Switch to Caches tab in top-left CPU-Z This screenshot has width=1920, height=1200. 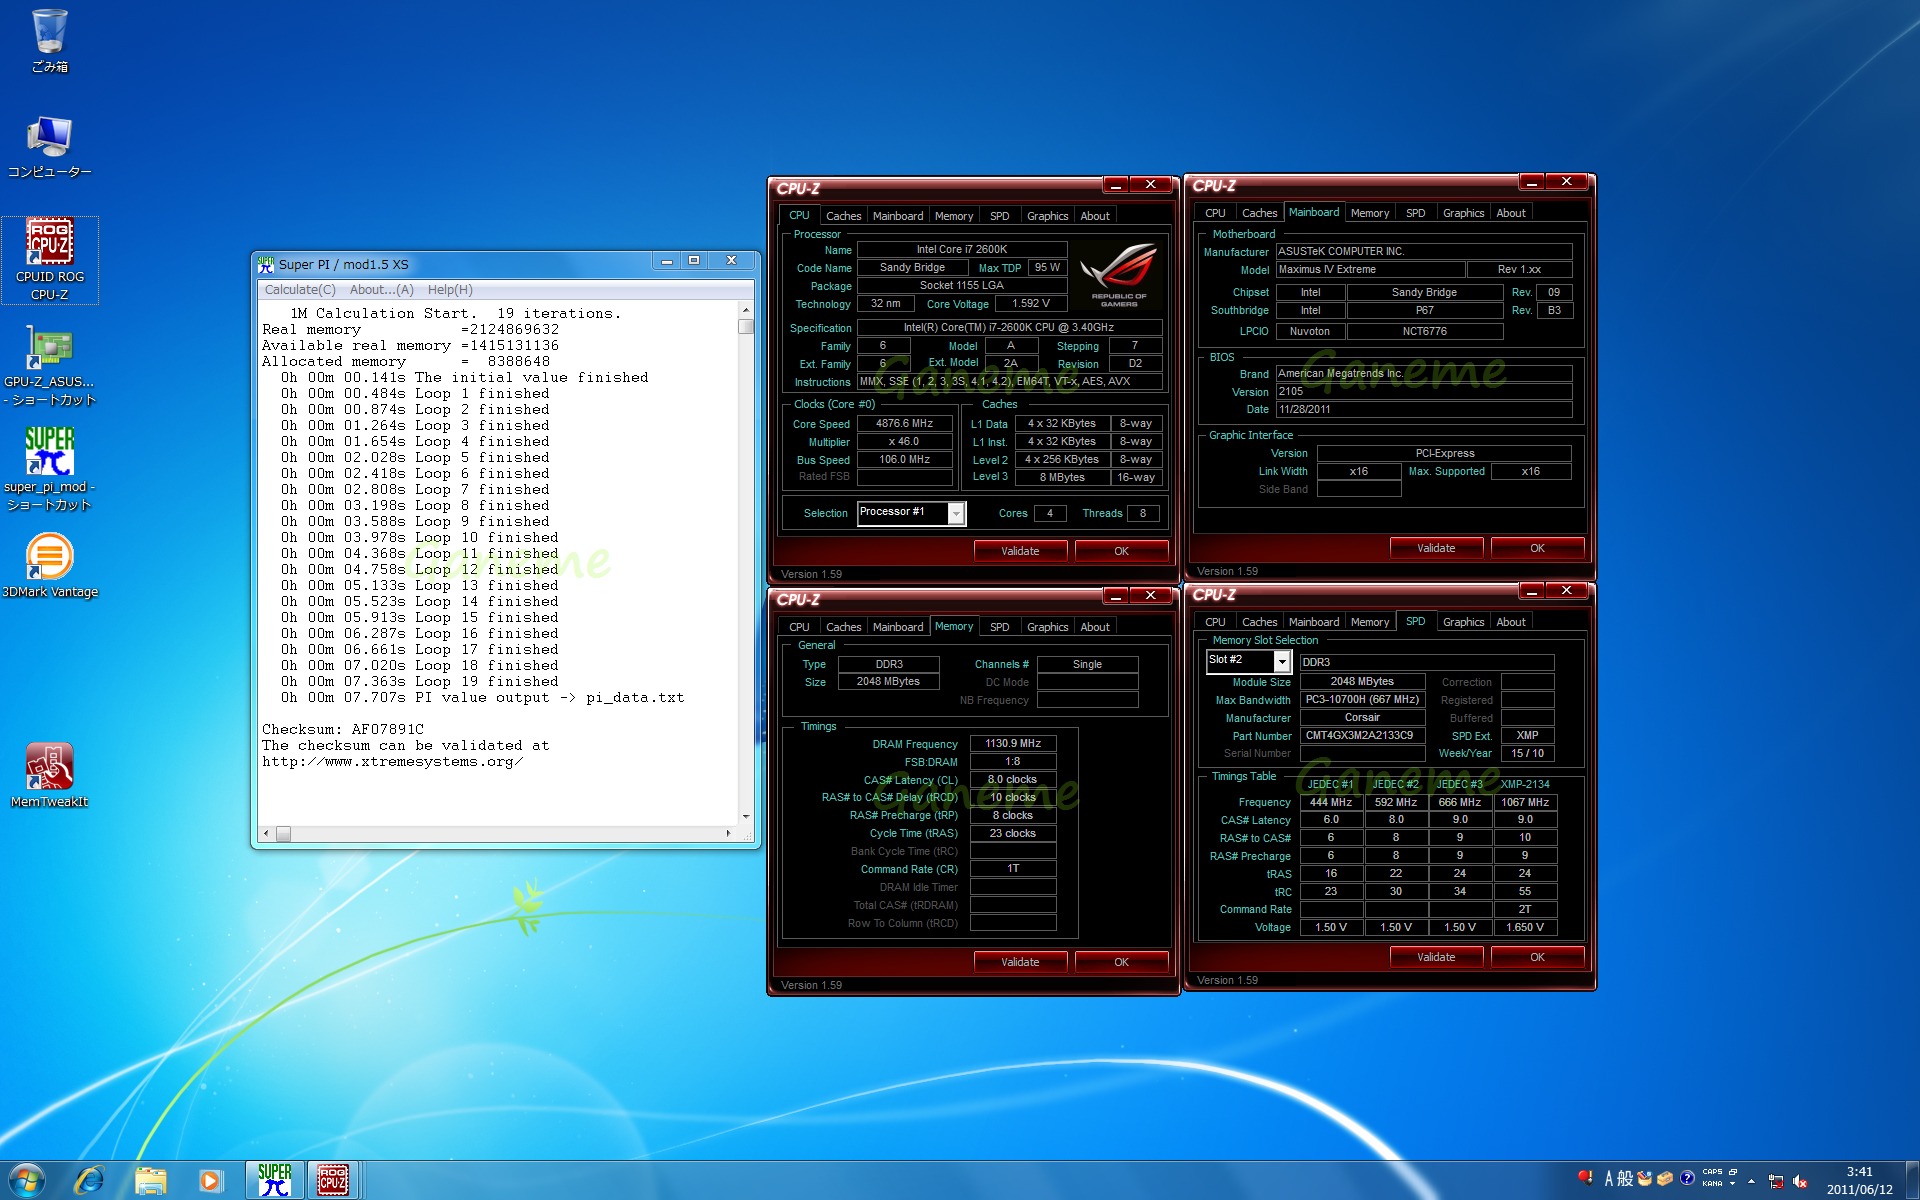pyautogui.click(x=843, y=216)
